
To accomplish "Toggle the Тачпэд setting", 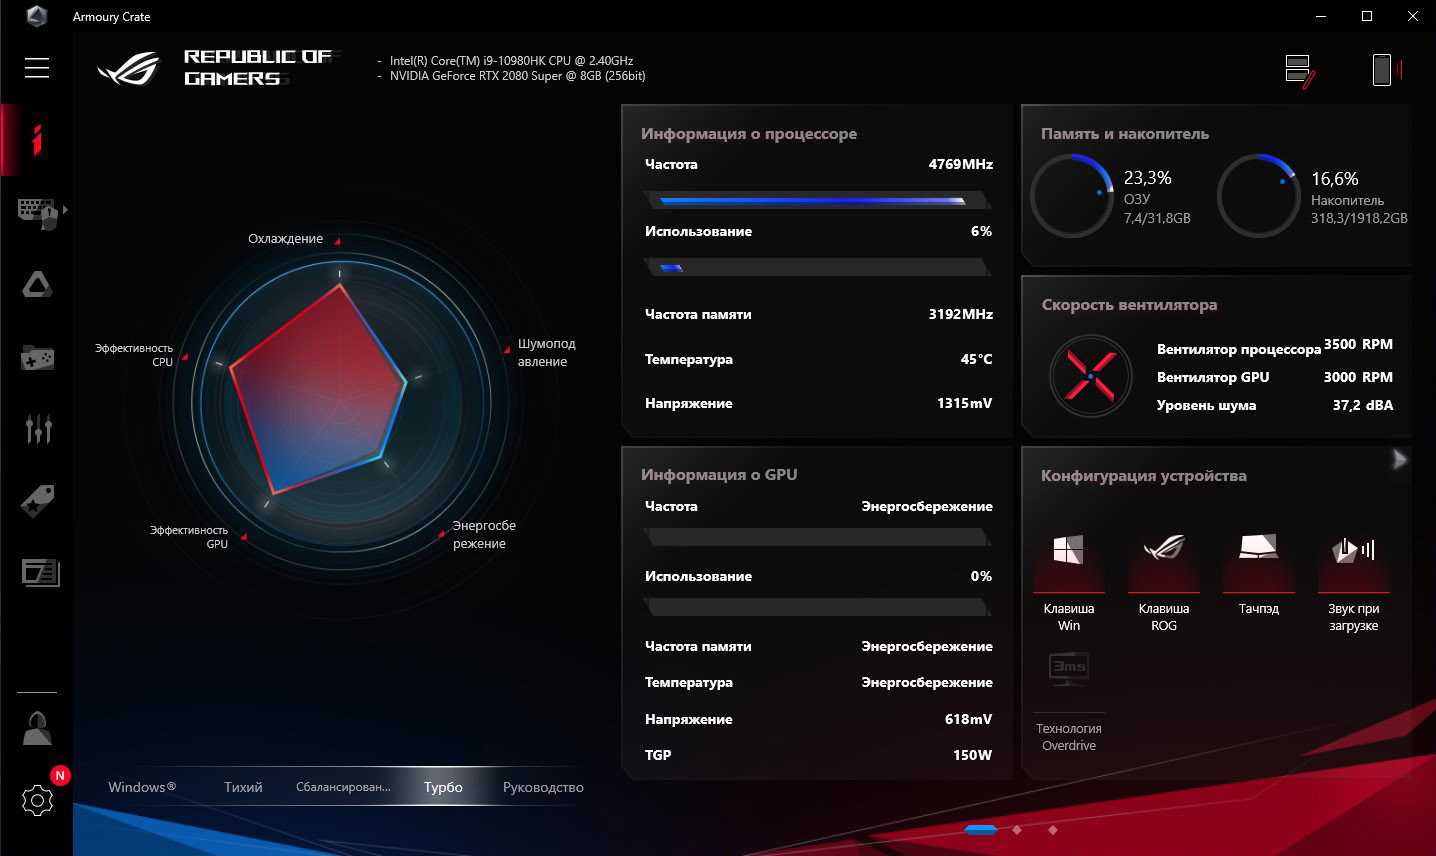I will [x=1258, y=550].
